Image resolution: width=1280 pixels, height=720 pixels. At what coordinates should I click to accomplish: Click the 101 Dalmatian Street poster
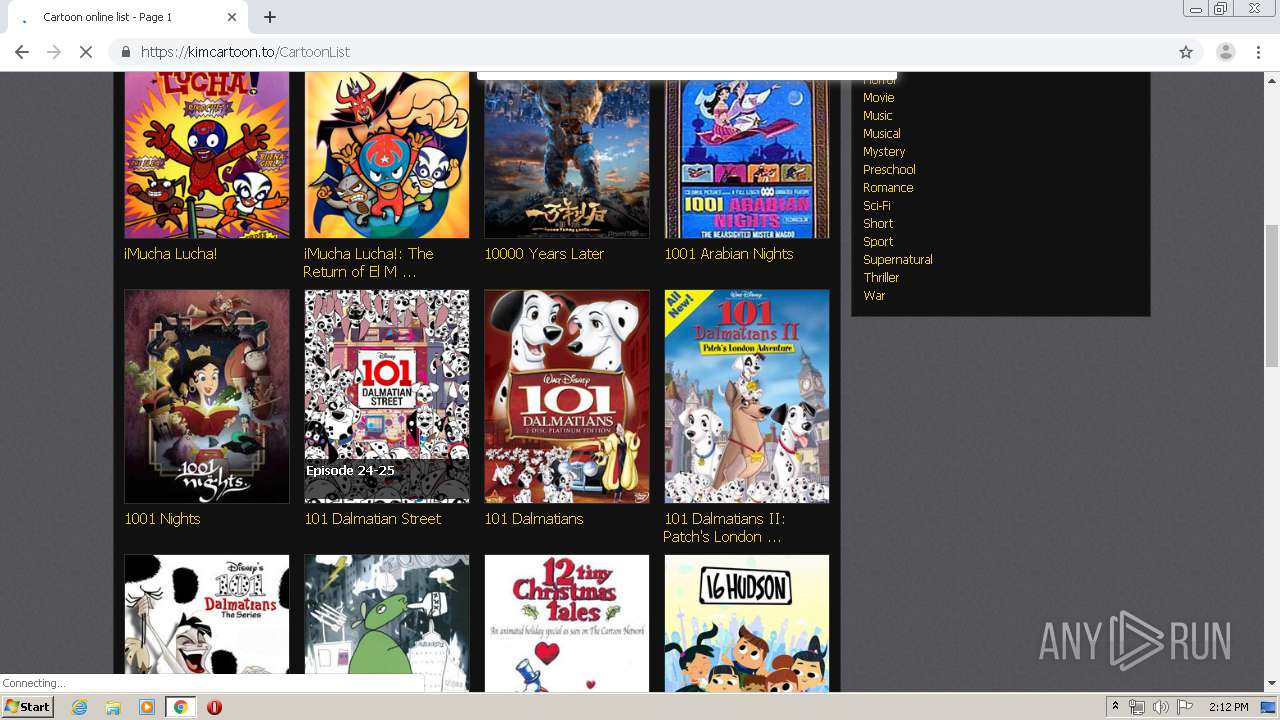(x=387, y=396)
